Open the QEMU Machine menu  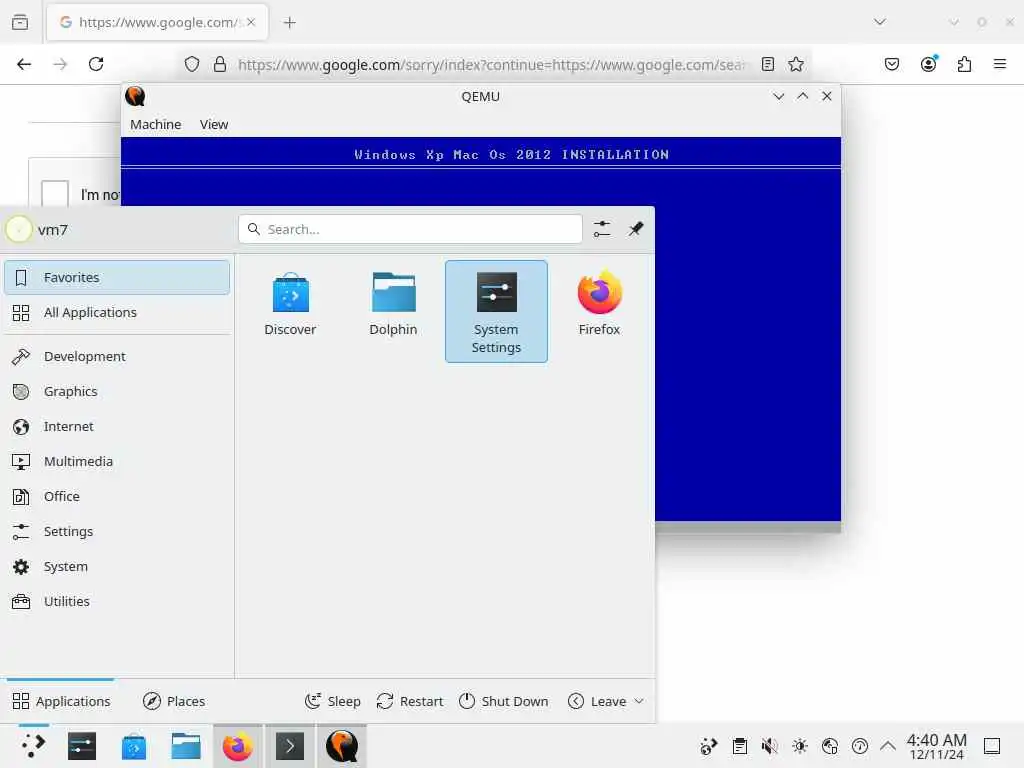(x=155, y=124)
